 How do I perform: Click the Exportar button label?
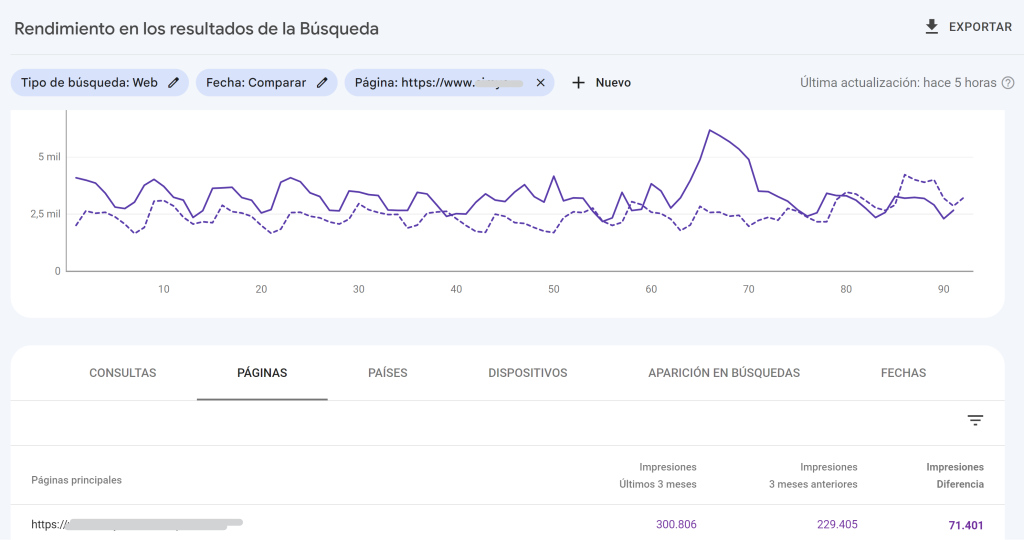[980, 27]
